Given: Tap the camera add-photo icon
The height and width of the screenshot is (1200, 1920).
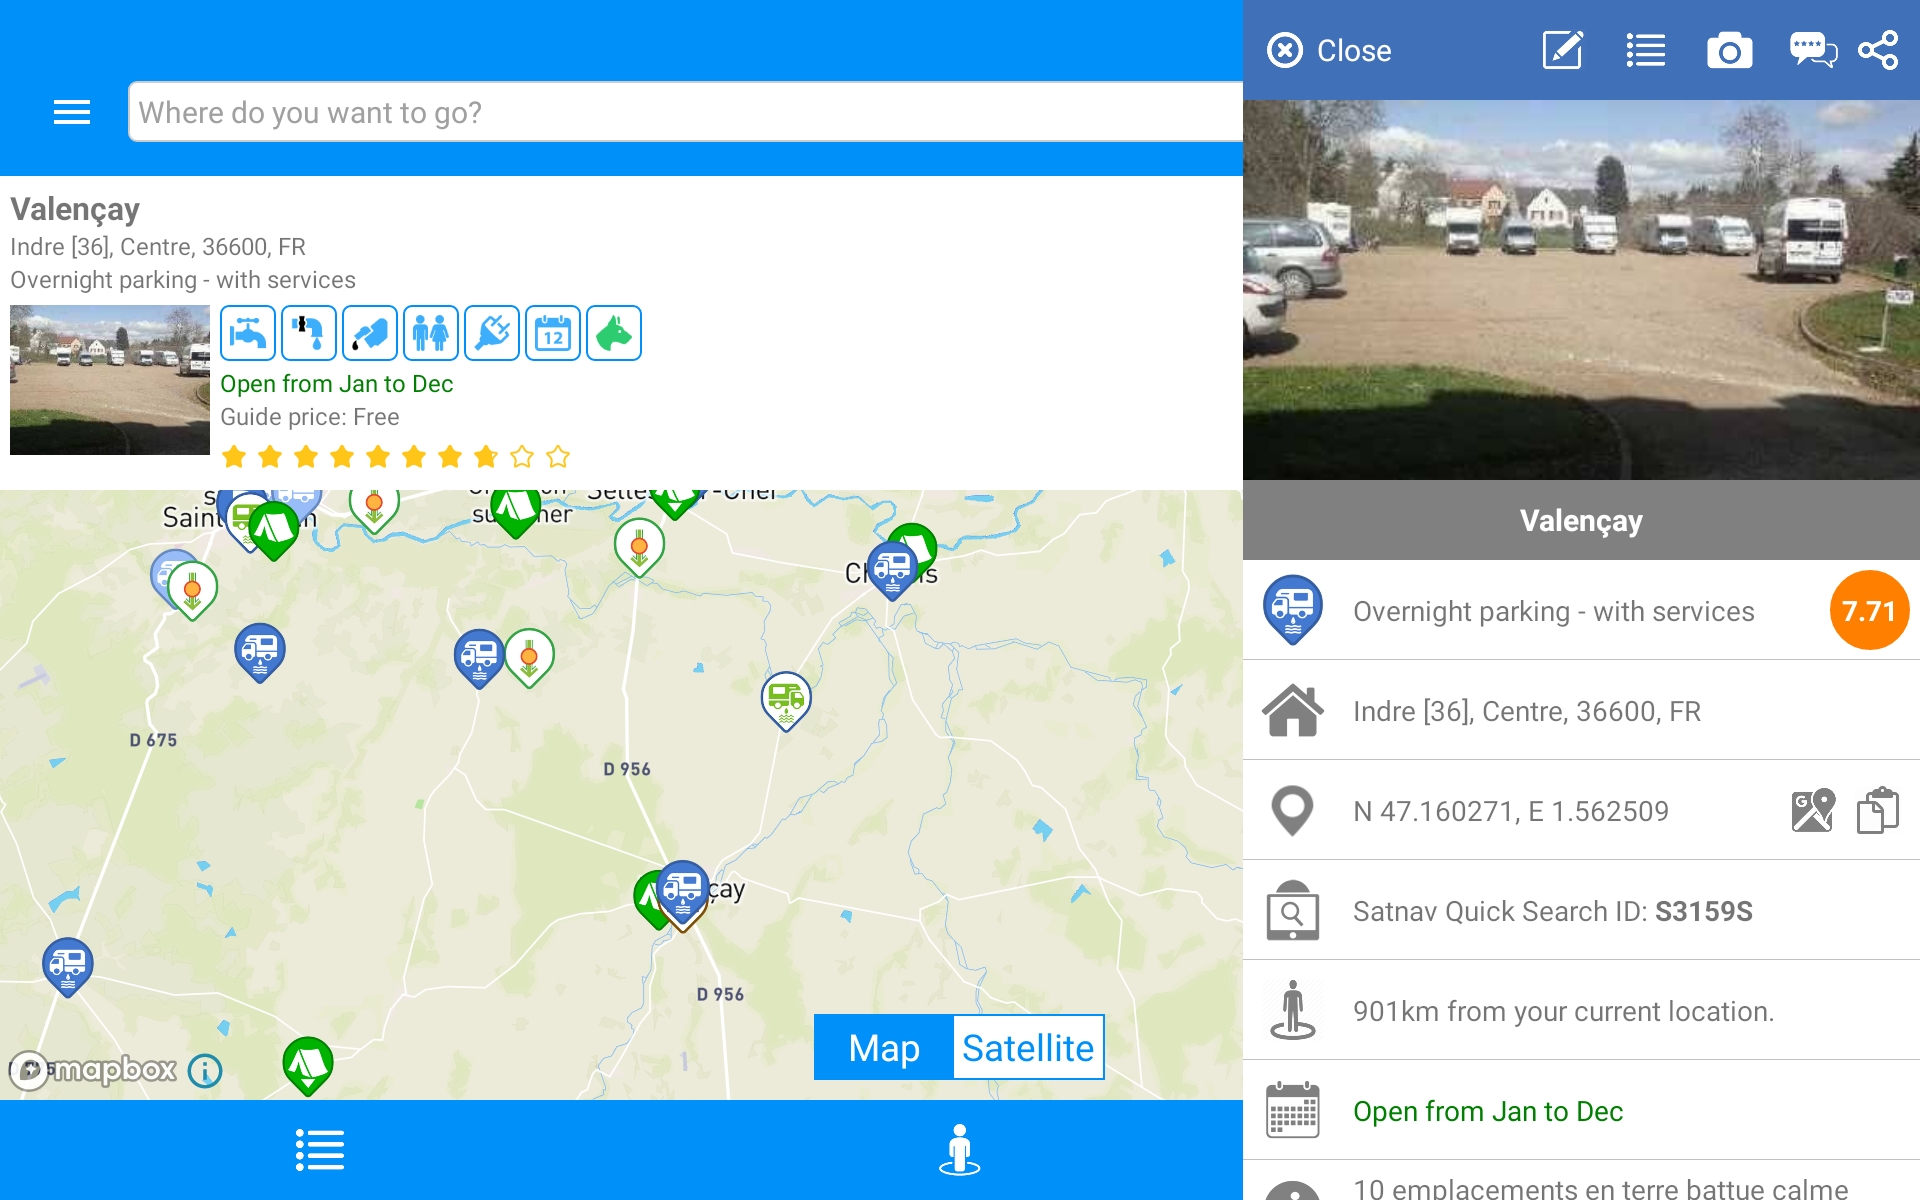Looking at the screenshot, I should [x=1729, y=50].
